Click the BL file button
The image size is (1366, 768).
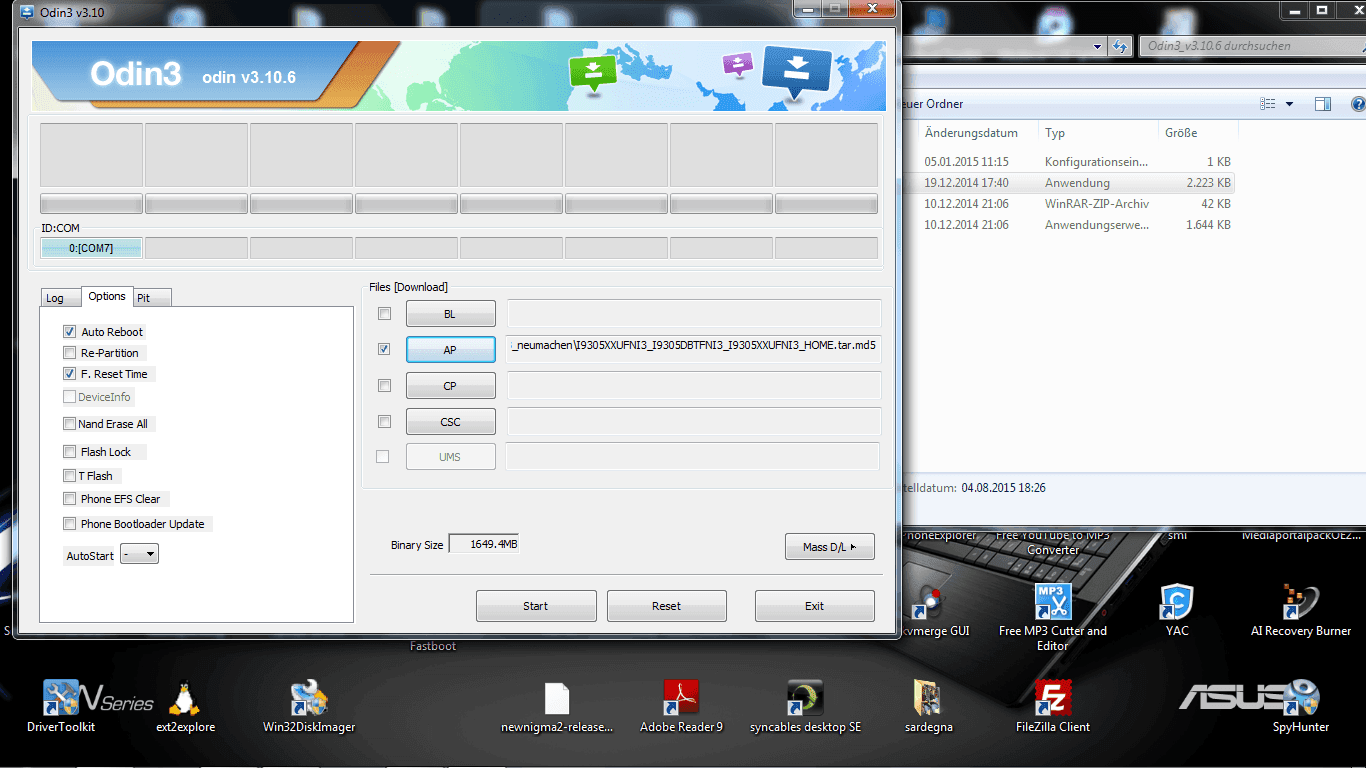tap(450, 314)
